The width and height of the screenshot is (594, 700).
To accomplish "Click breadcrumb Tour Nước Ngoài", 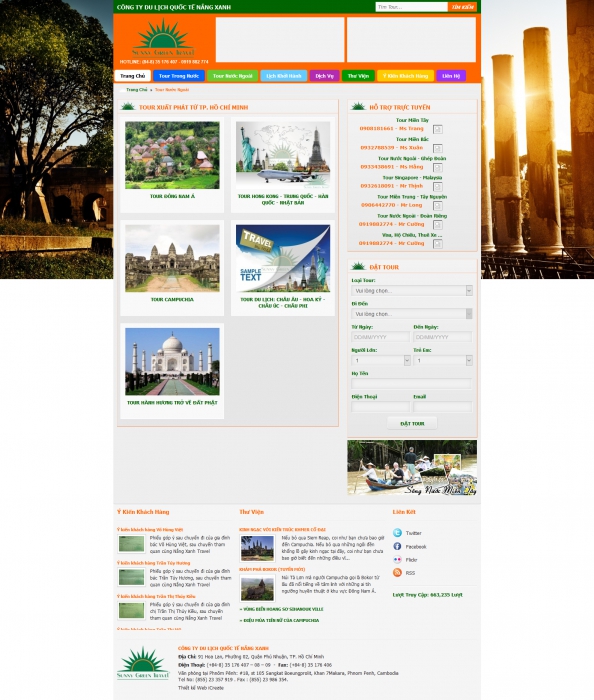I will click(x=172, y=90).
